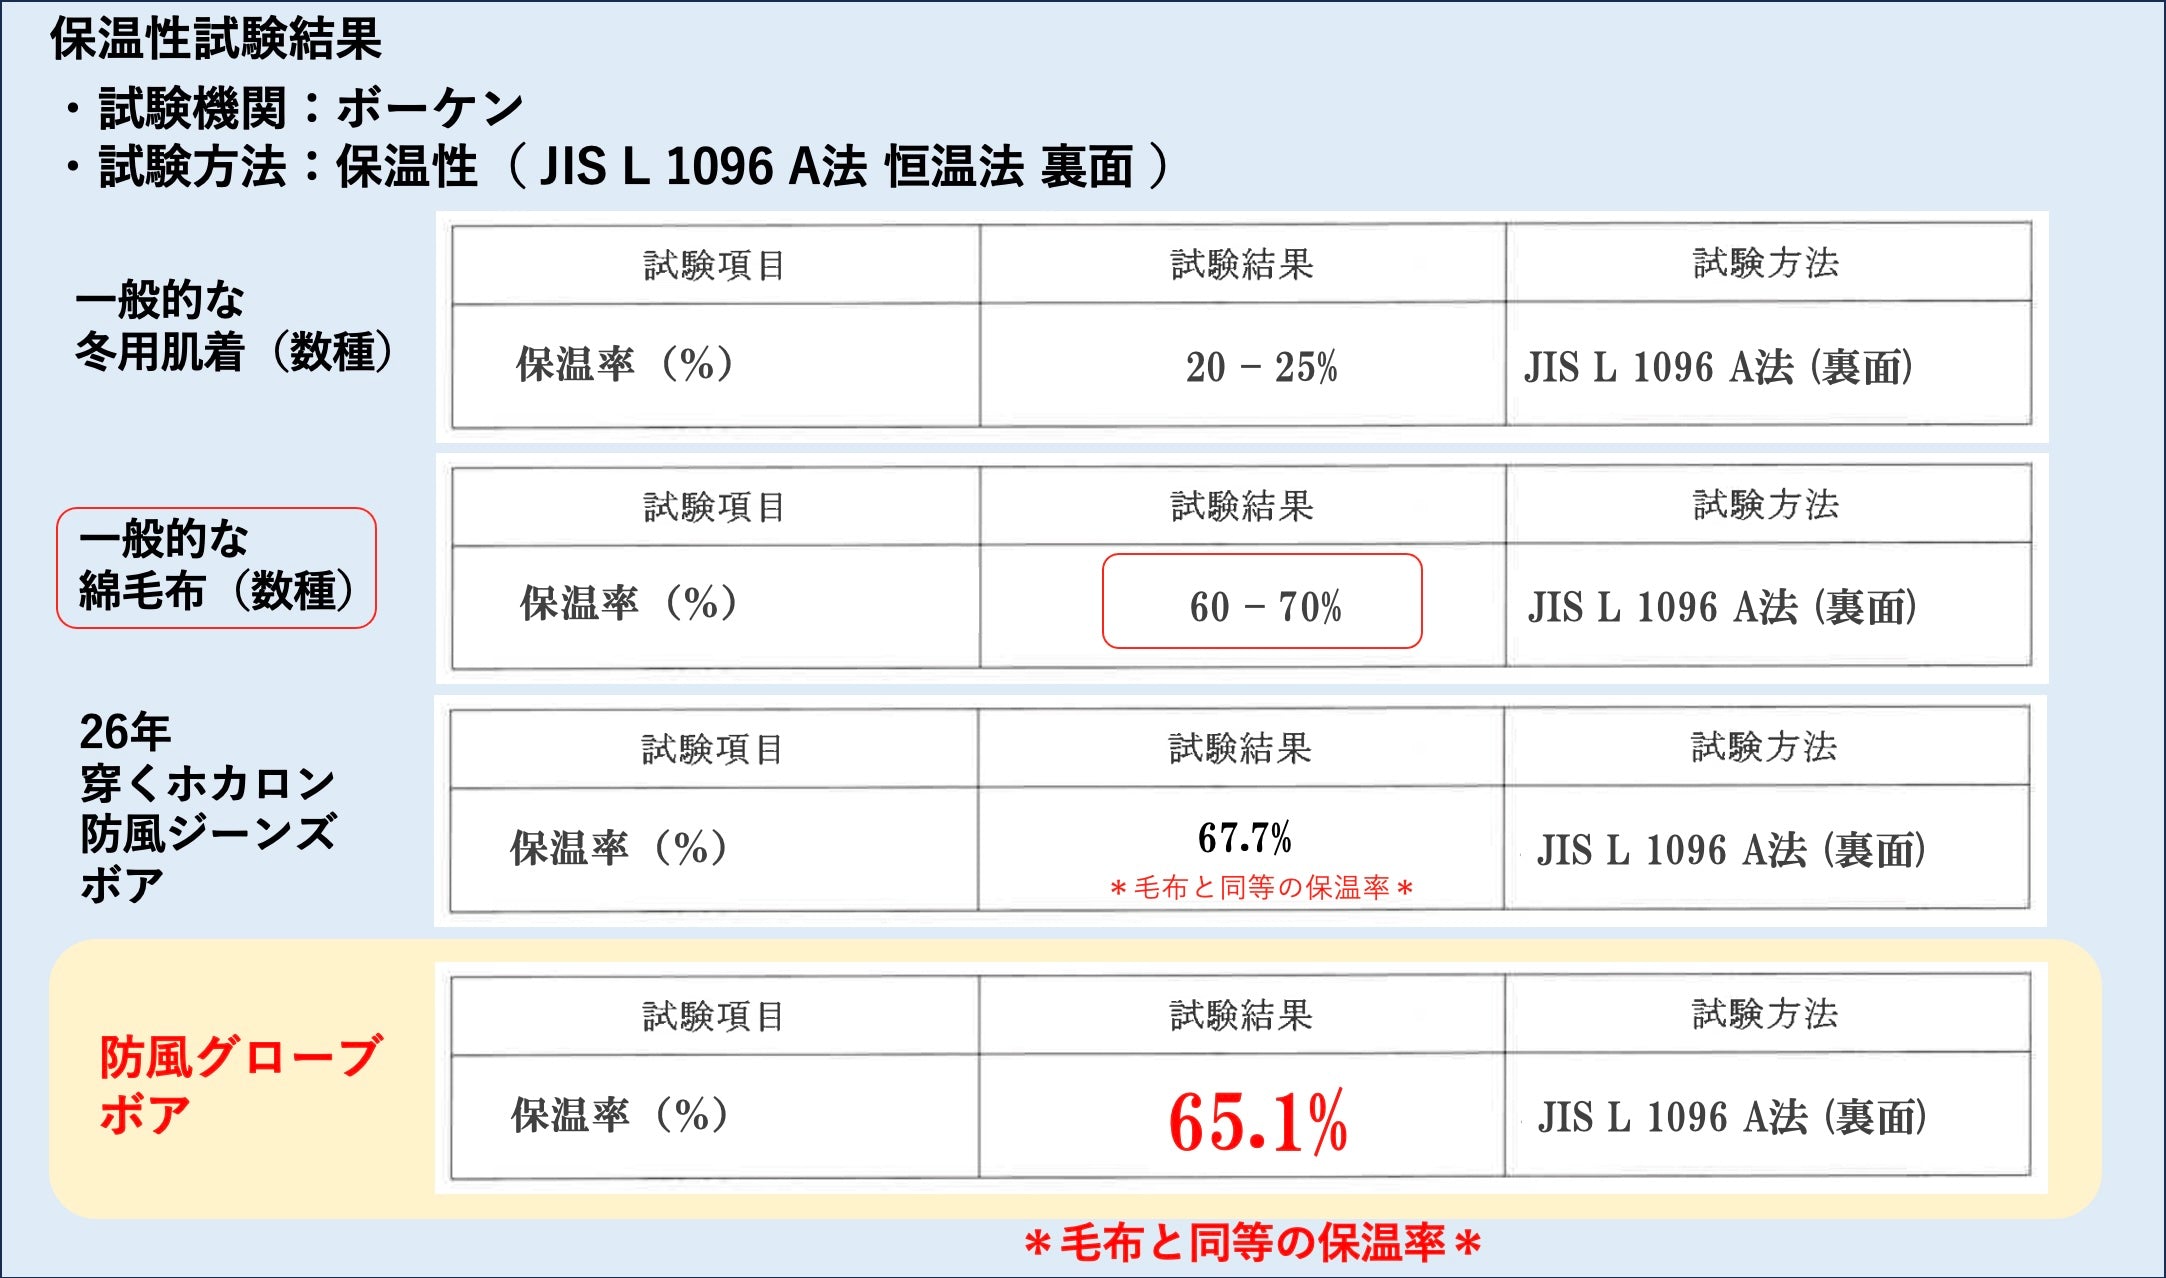This screenshot has height=1278, width=2166.
Task: Click 試験結果 header in cotton blanket table
Action: point(1242,506)
